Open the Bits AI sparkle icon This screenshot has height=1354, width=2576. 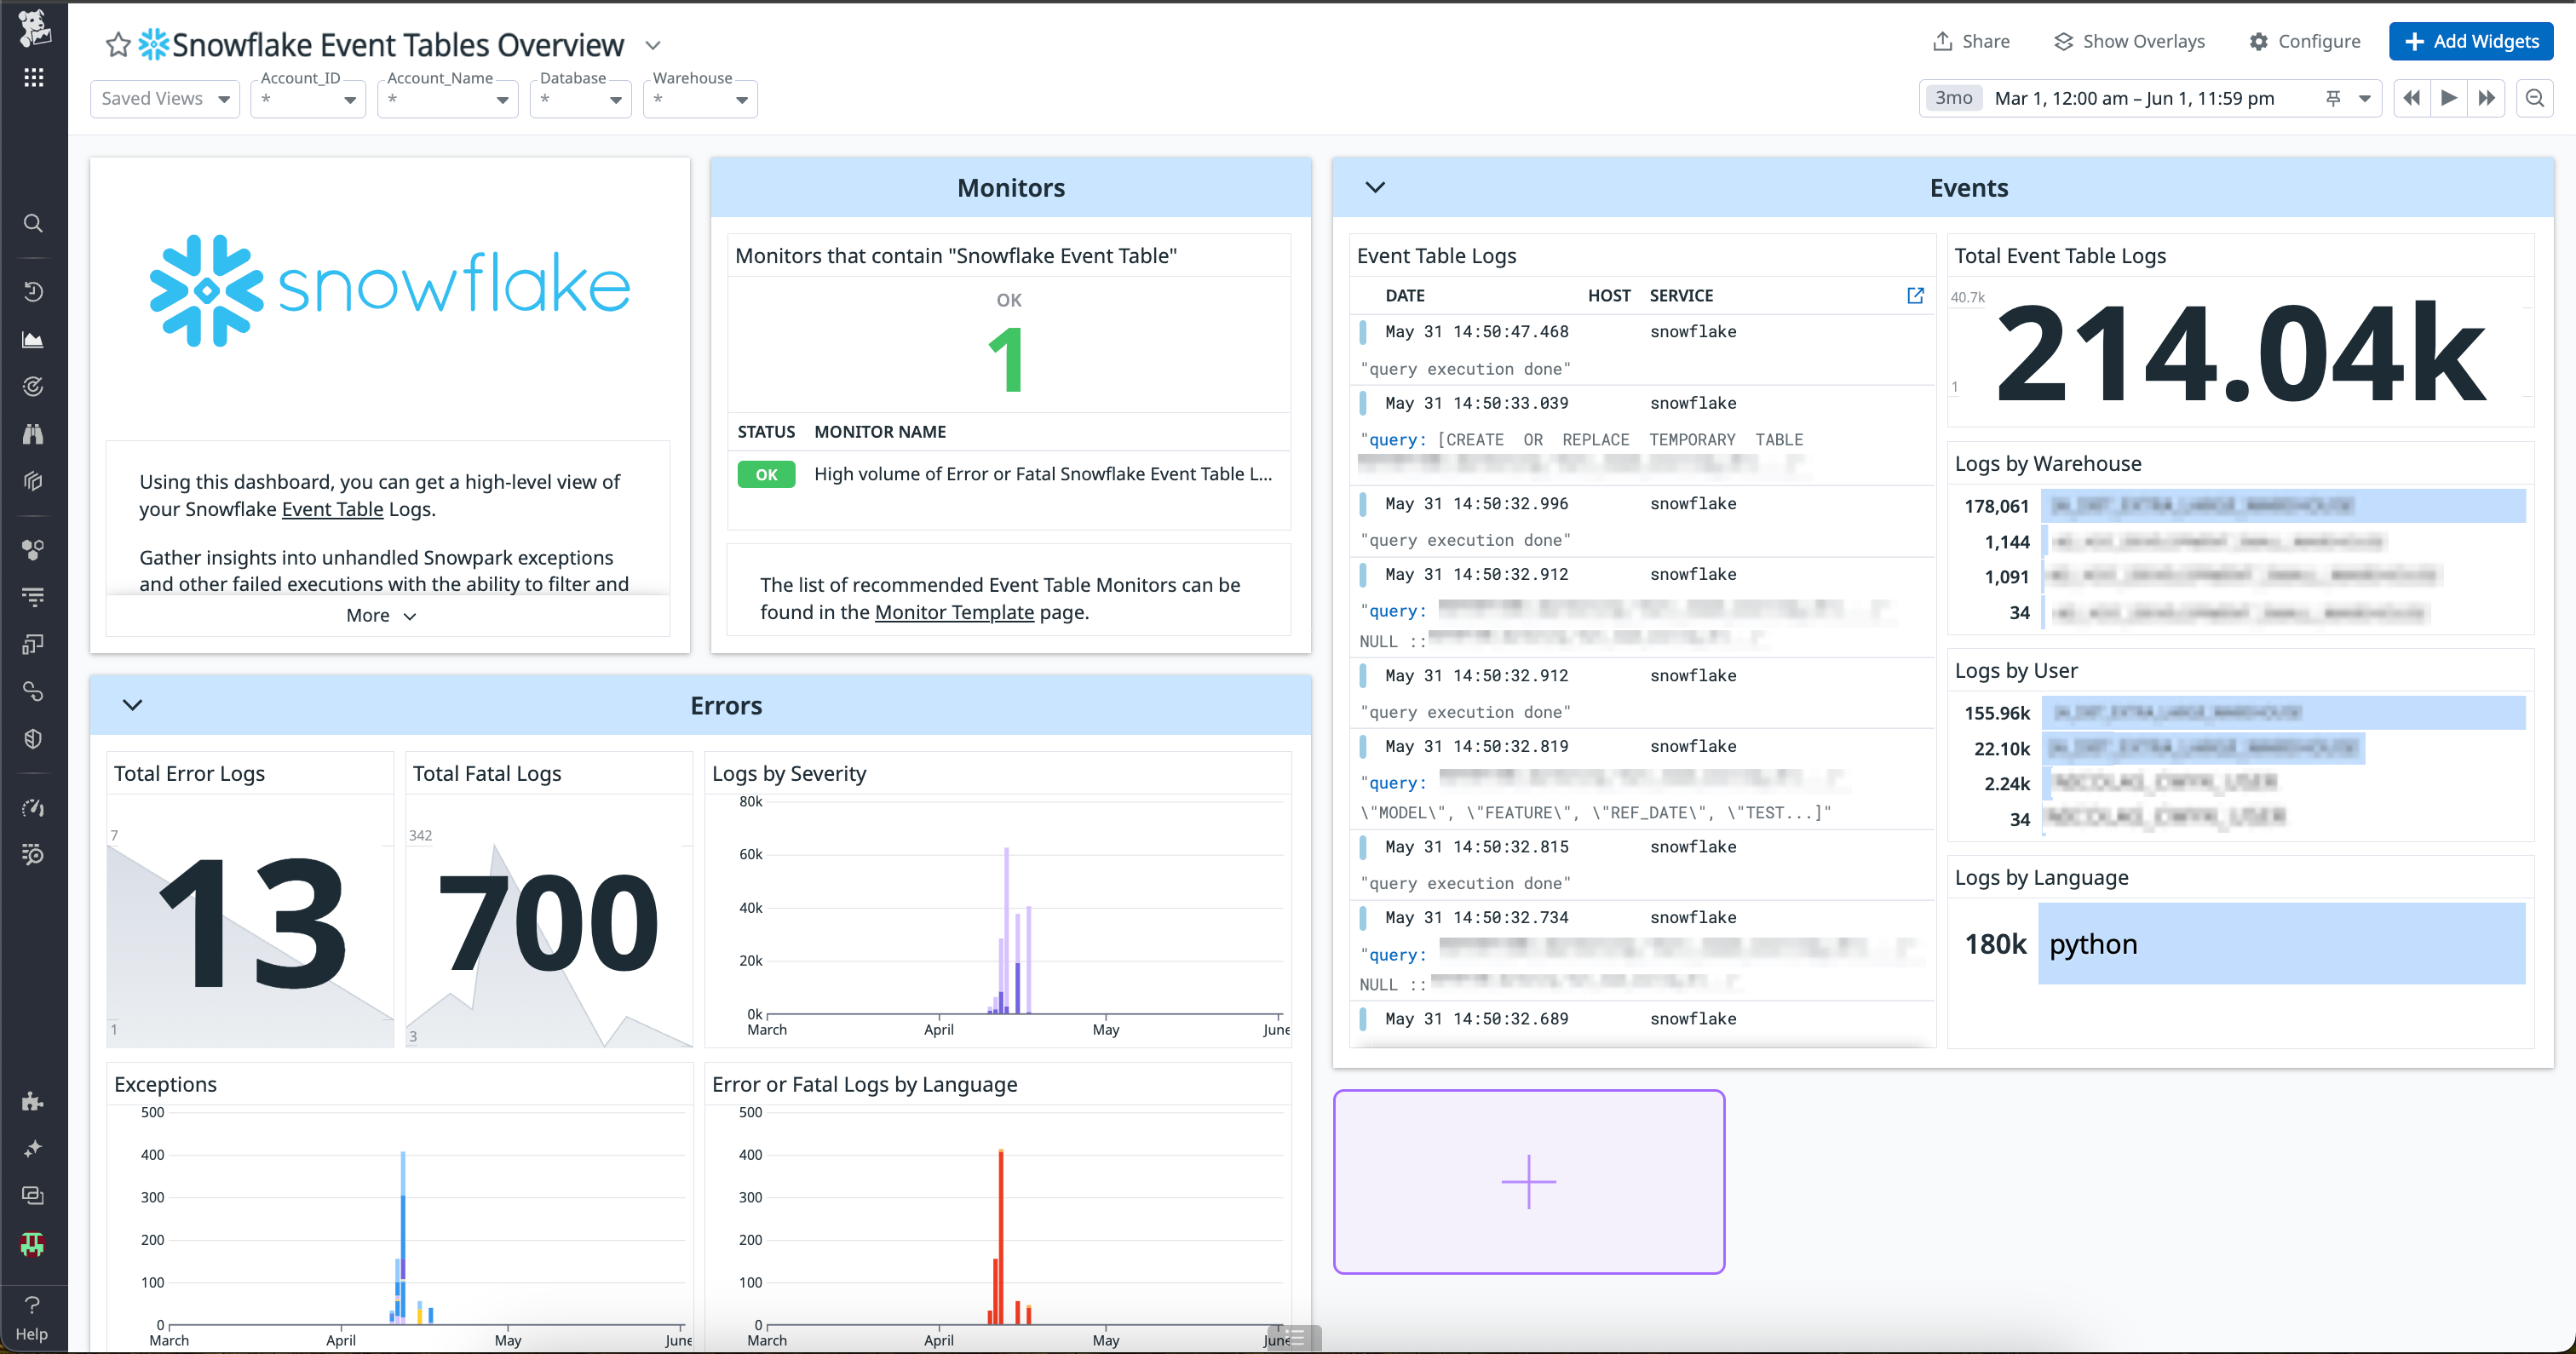coord(33,1148)
